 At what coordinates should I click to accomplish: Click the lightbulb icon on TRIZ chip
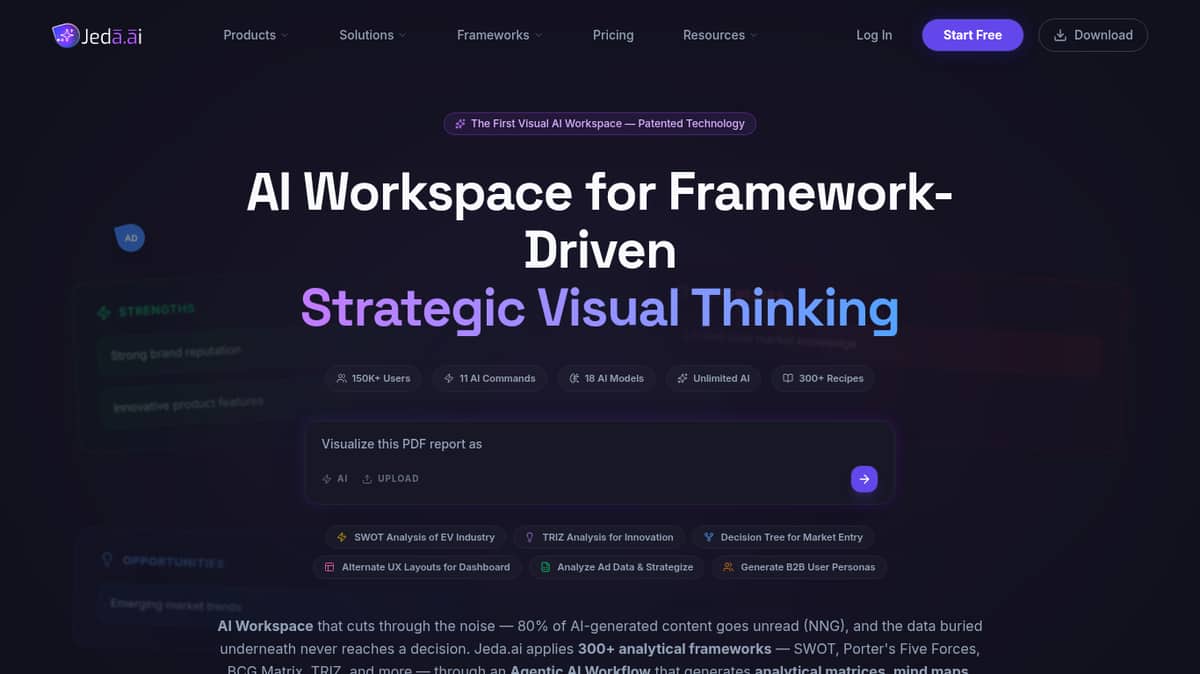point(530,537)
